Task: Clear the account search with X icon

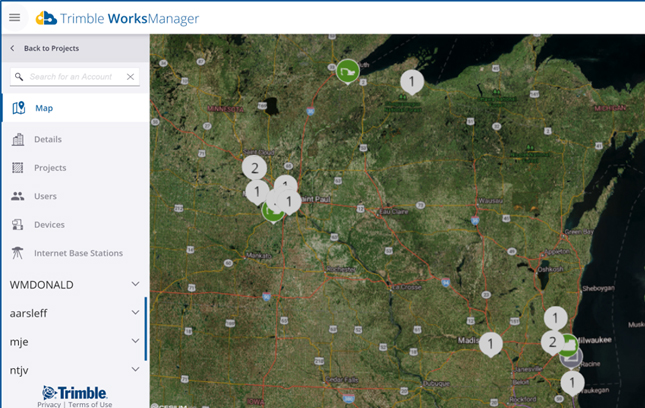Action: tap(130, 77)
